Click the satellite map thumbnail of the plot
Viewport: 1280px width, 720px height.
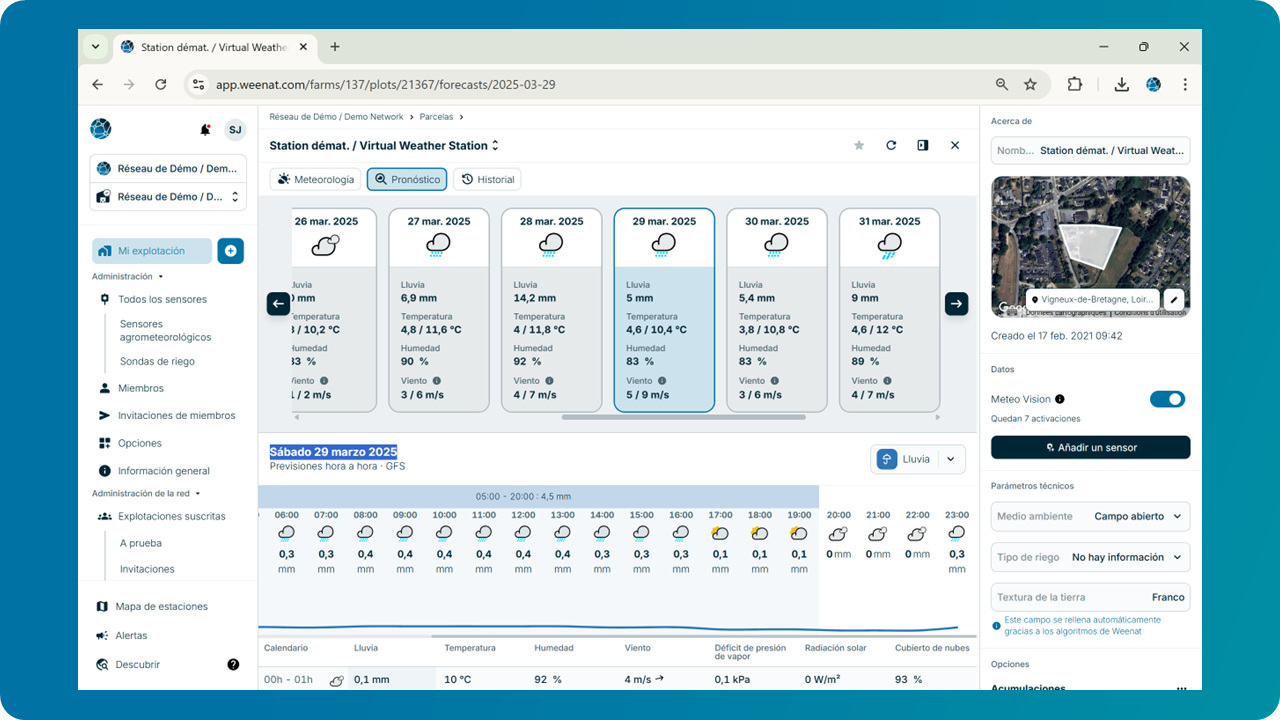click(x=1091, y=247)
